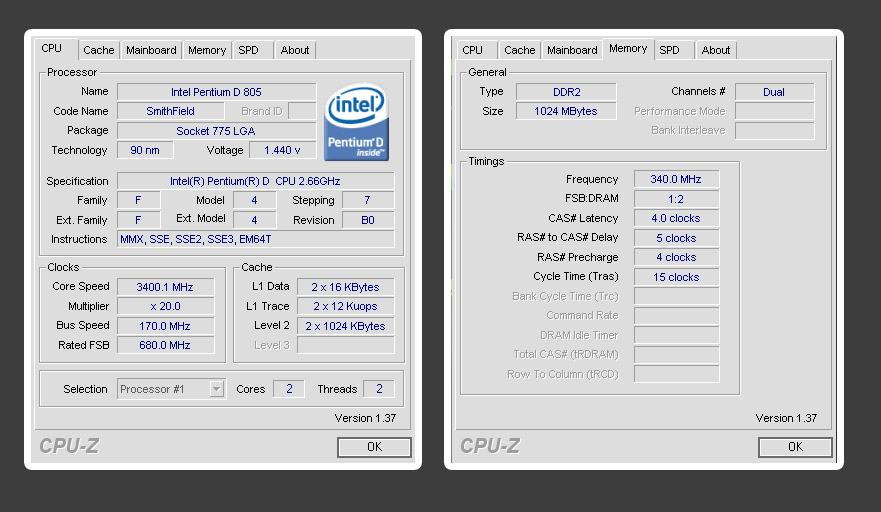Screen dimensions: 881x512
Task: Click the Instructions value MMX, SSE, SSE2
Action: click(x=256, y=239)
